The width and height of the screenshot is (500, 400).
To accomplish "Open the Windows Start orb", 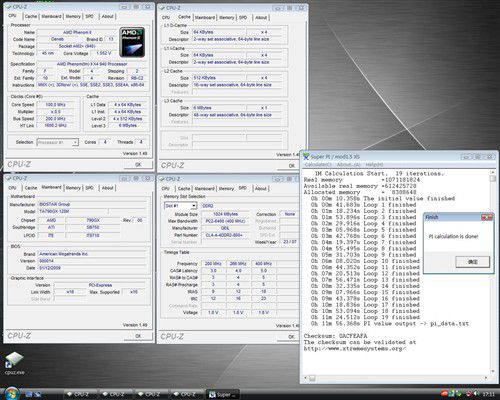I will (12, 394).
